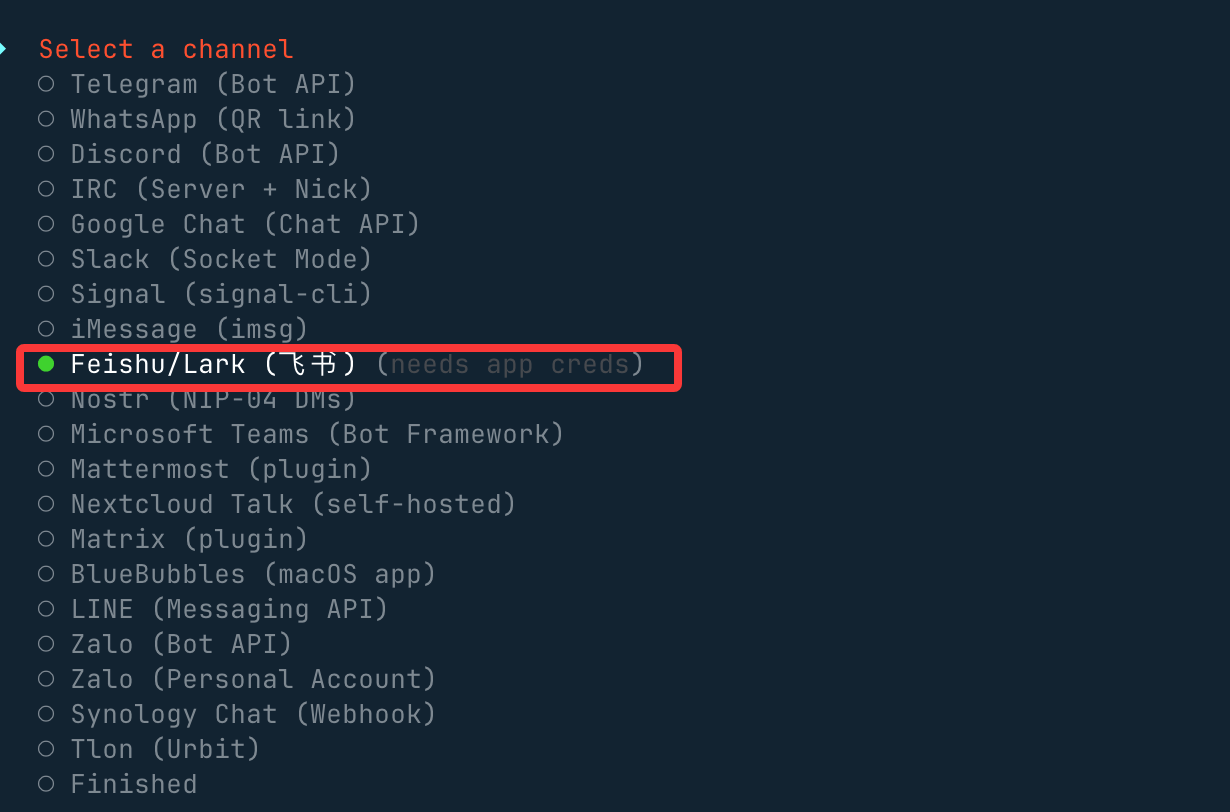Select the Signal (signal-cli) channel
The height and width of the screenshot is (812, 1230).
(x=46, y=294)
